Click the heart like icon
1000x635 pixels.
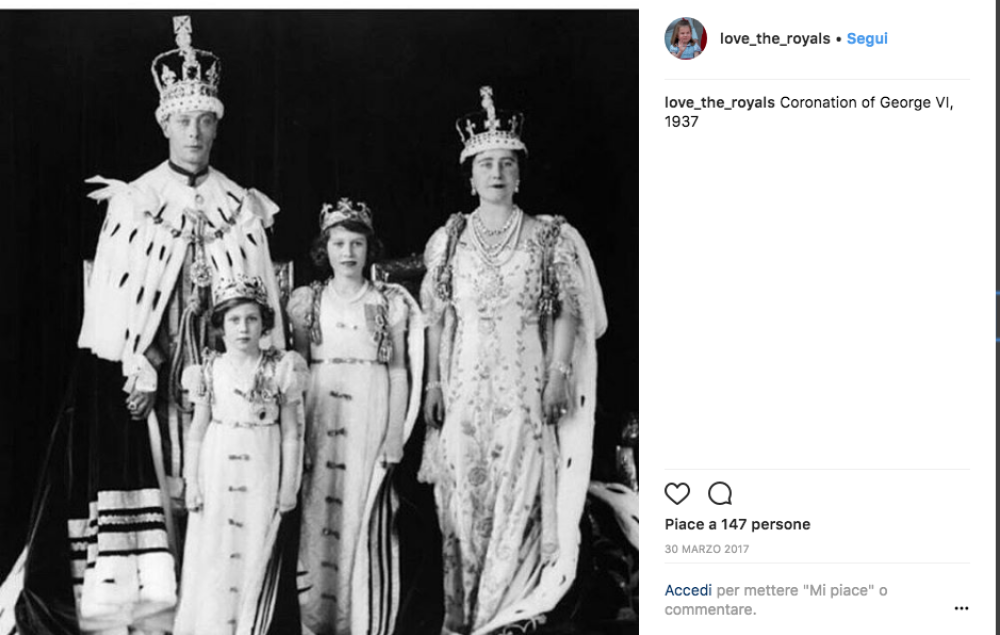point(677,493)
